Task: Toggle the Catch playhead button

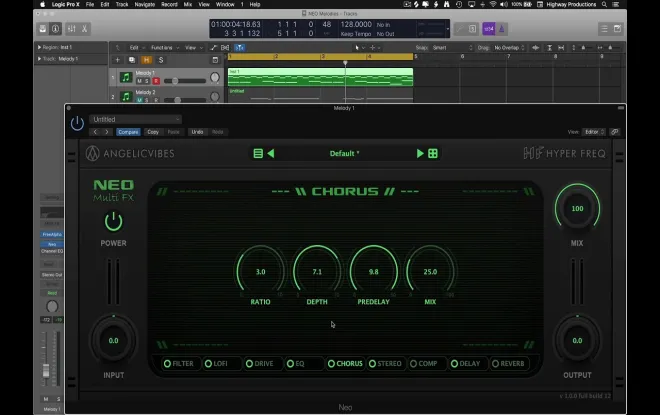Action: pos(240,48)
